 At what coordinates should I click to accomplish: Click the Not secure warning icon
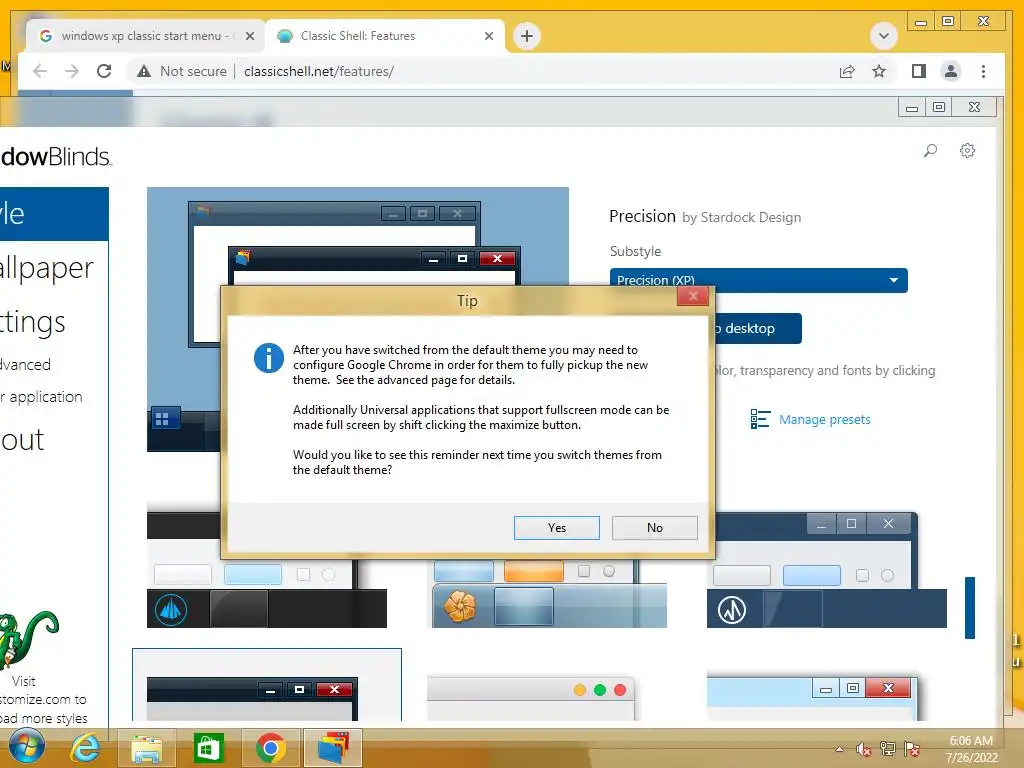144,71
